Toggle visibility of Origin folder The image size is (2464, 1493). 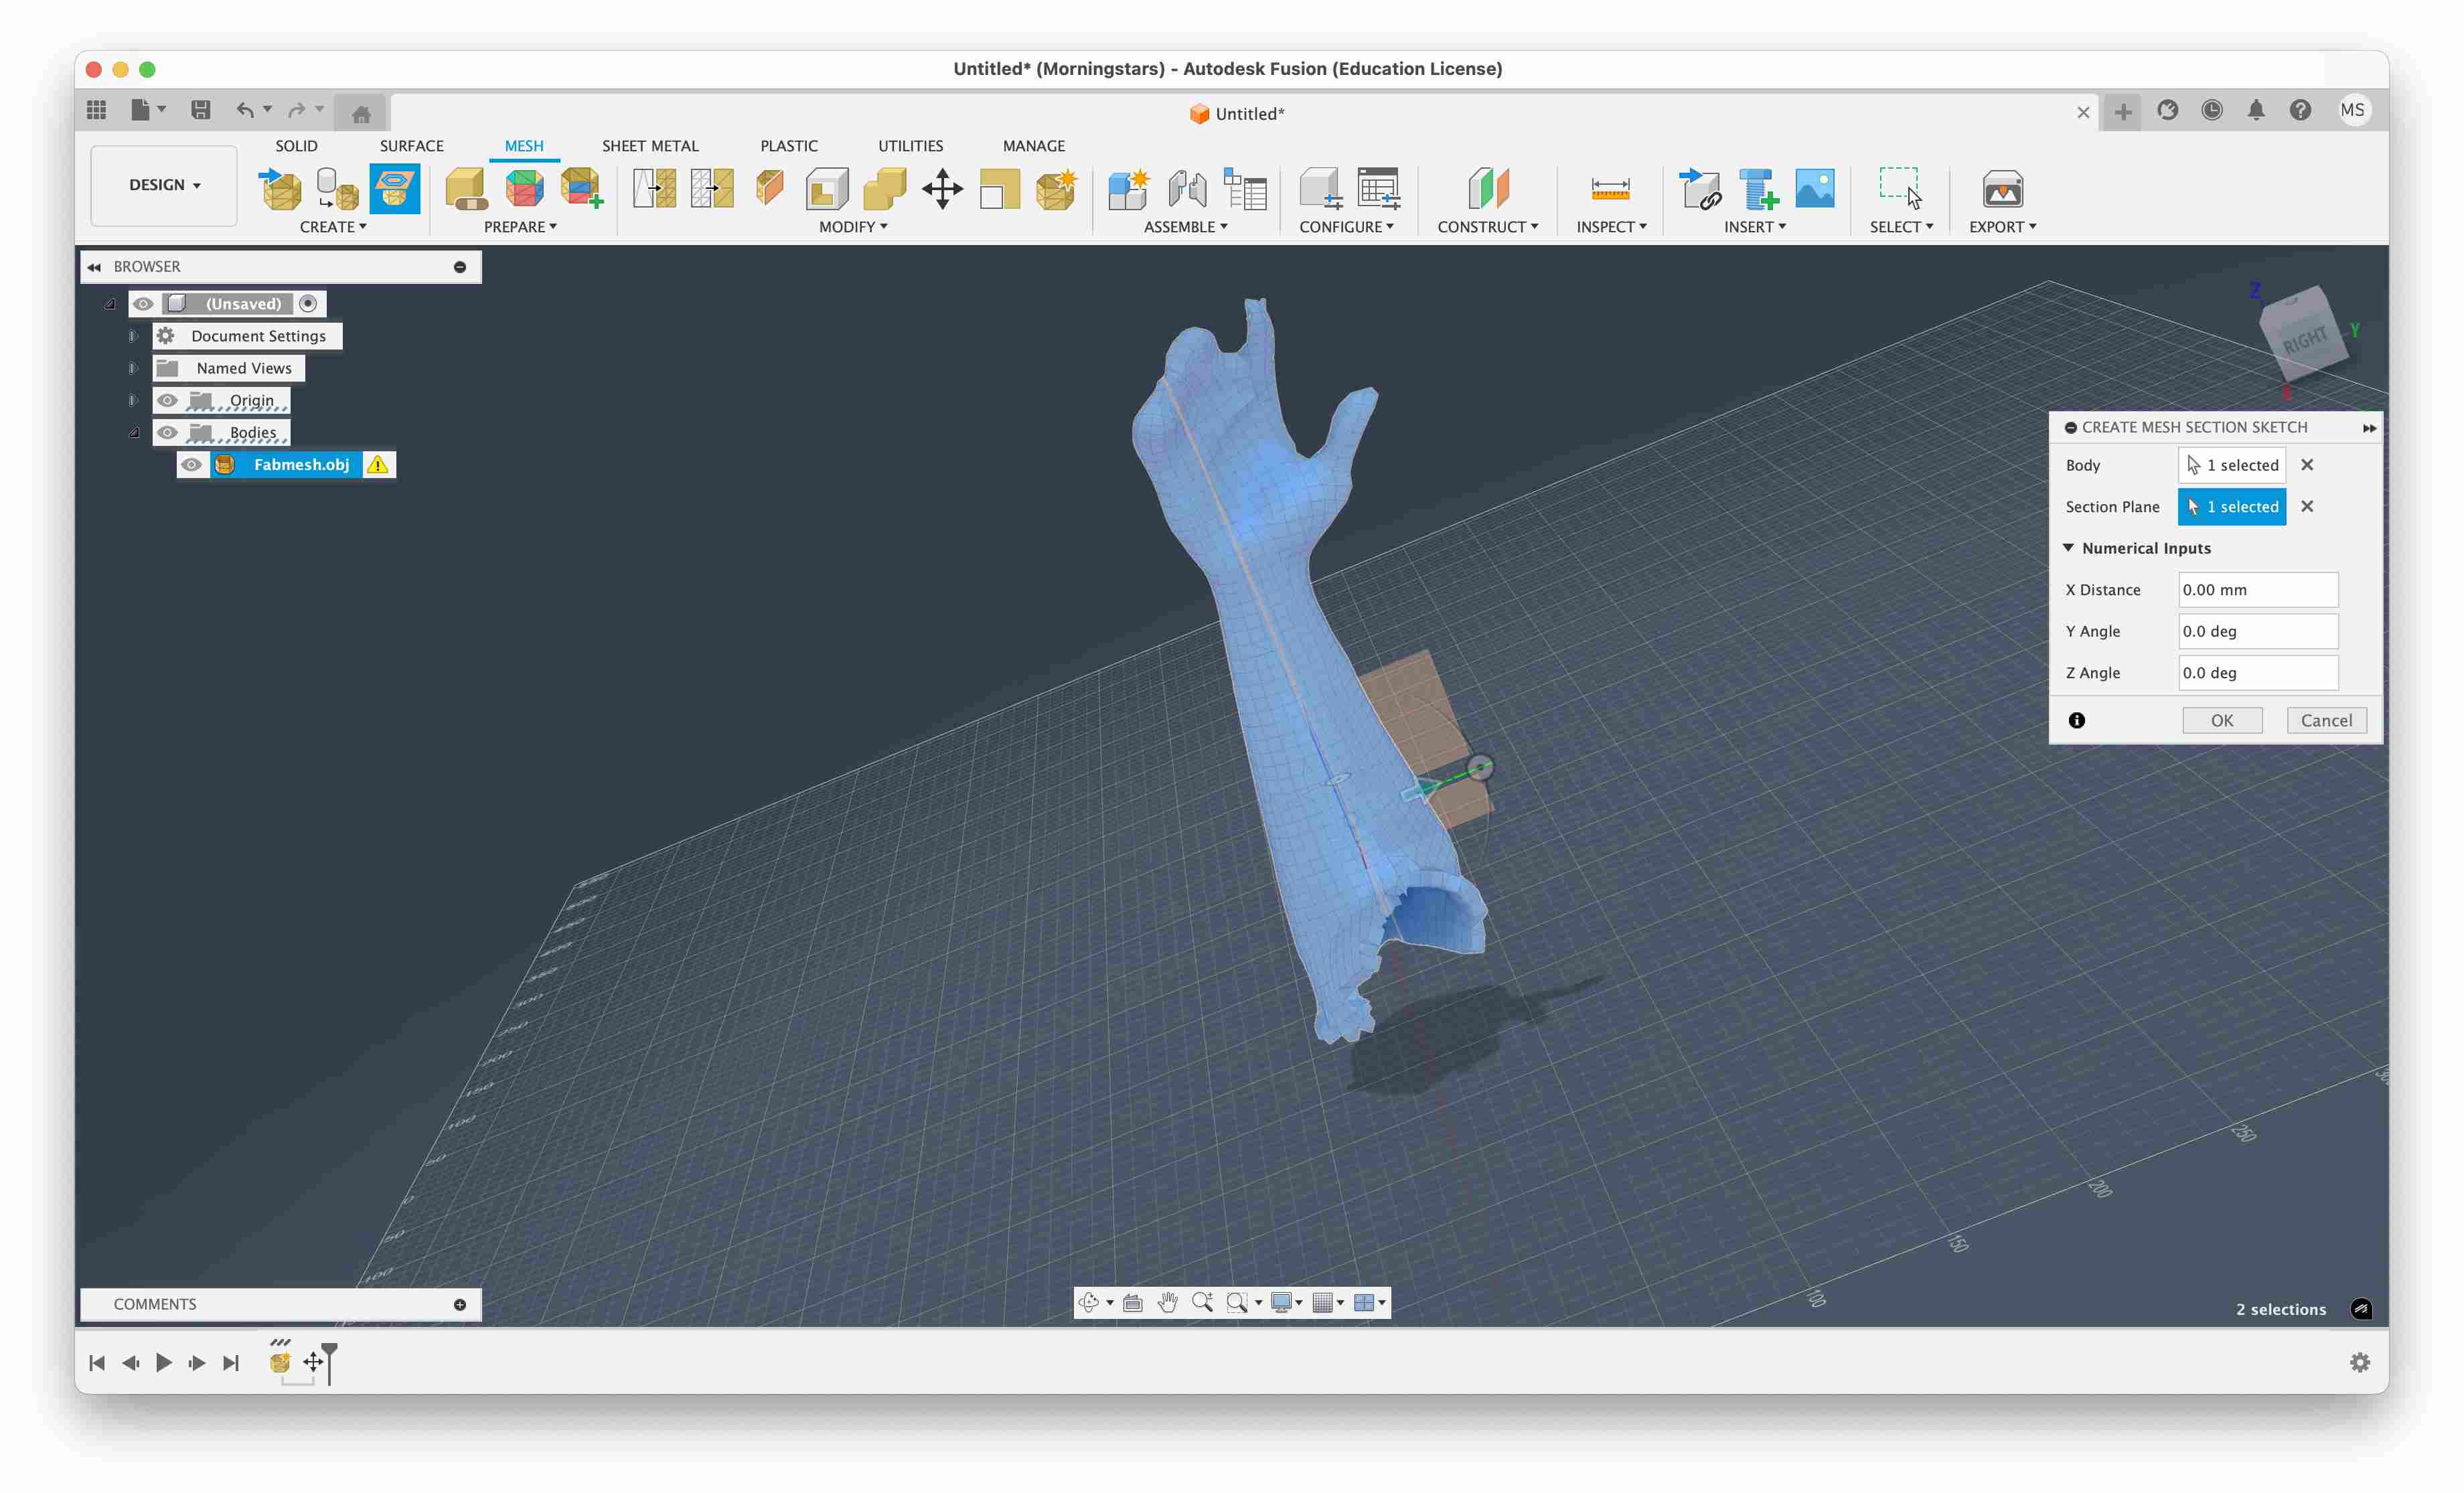(167, 400)
